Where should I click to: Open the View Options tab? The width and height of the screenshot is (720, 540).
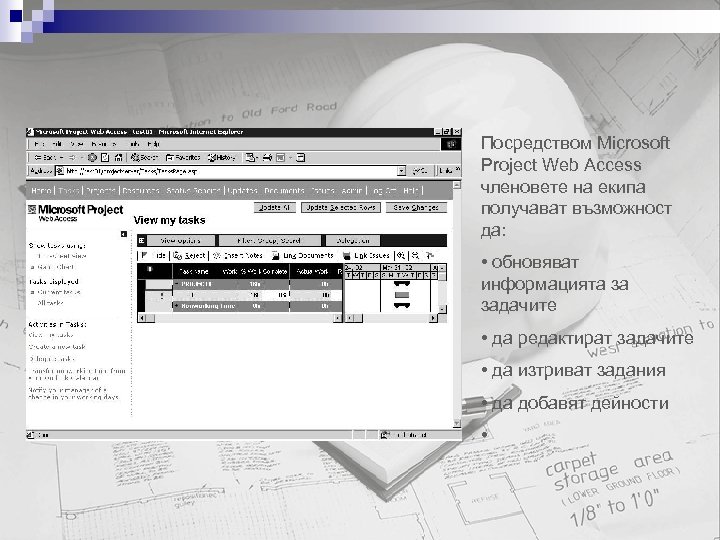(x=180, y=241)
